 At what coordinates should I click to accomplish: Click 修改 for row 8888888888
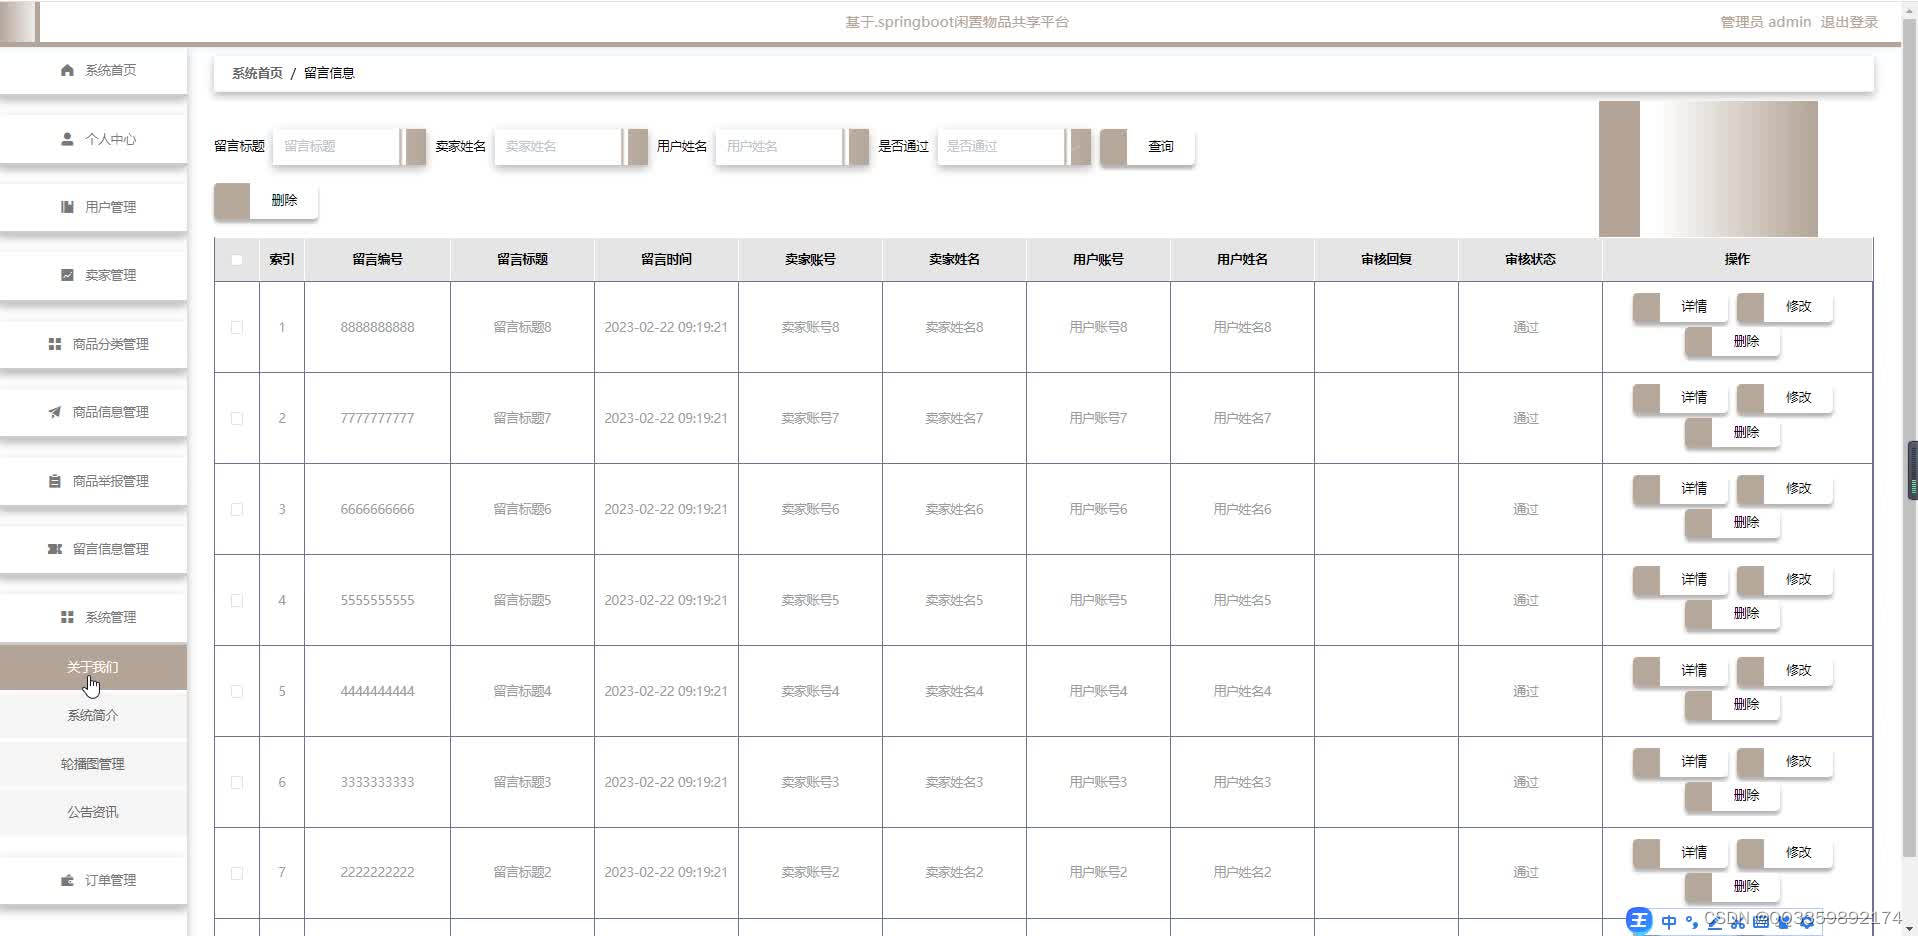pos(1785,307)
